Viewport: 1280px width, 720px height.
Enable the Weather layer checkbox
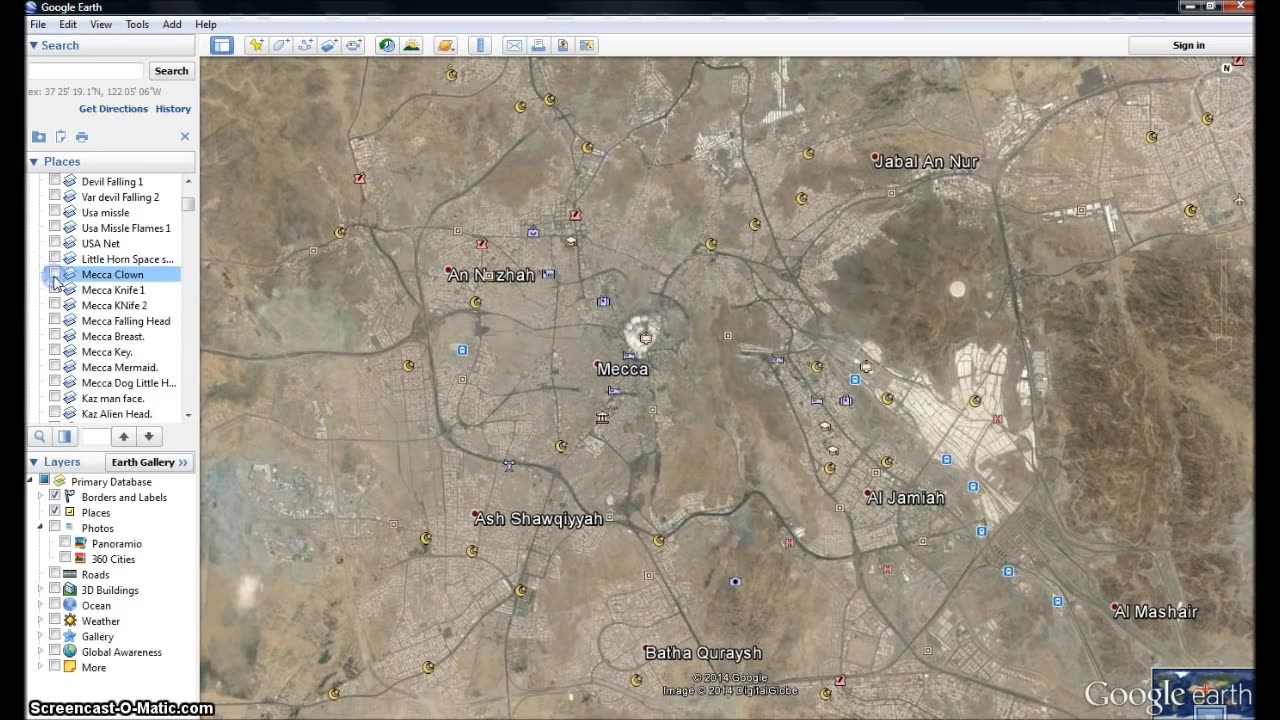click(54, 621)
